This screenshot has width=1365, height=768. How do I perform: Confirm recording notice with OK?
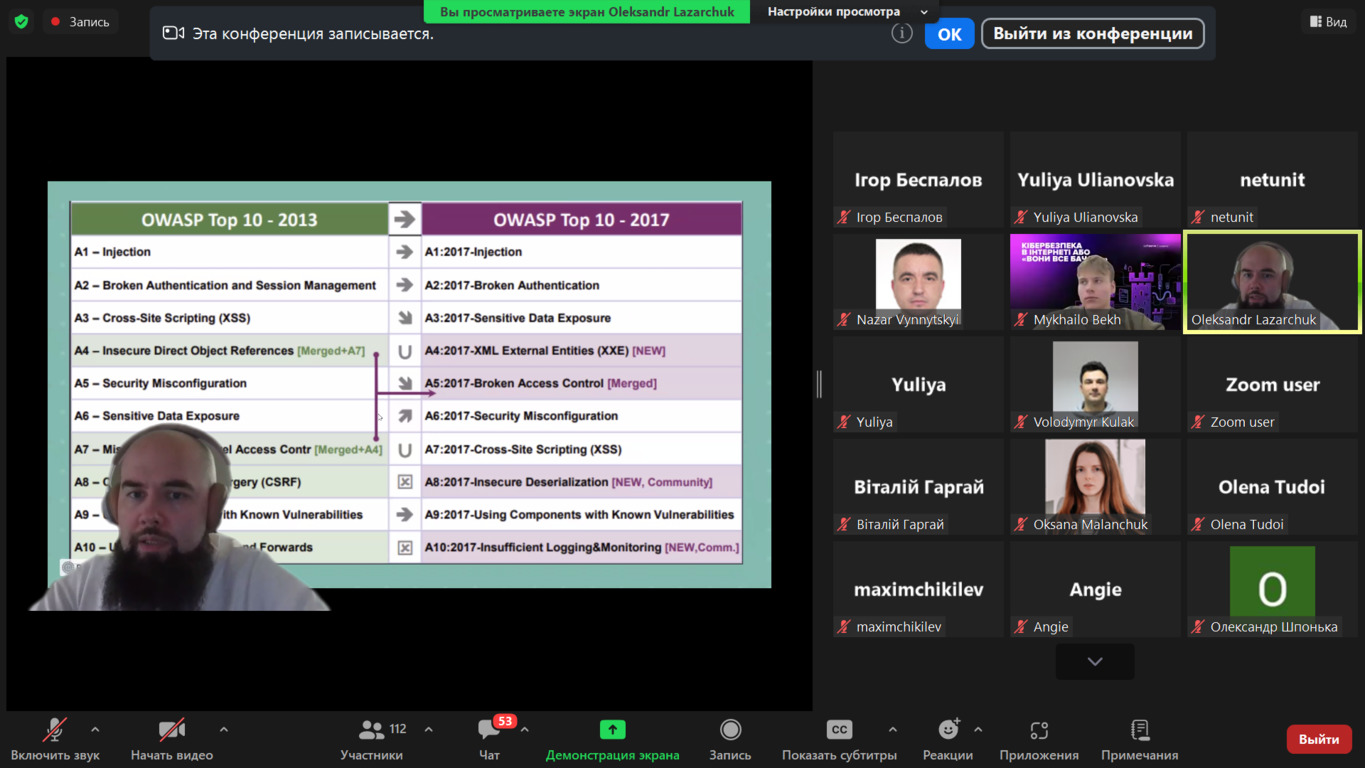(949, 34)
